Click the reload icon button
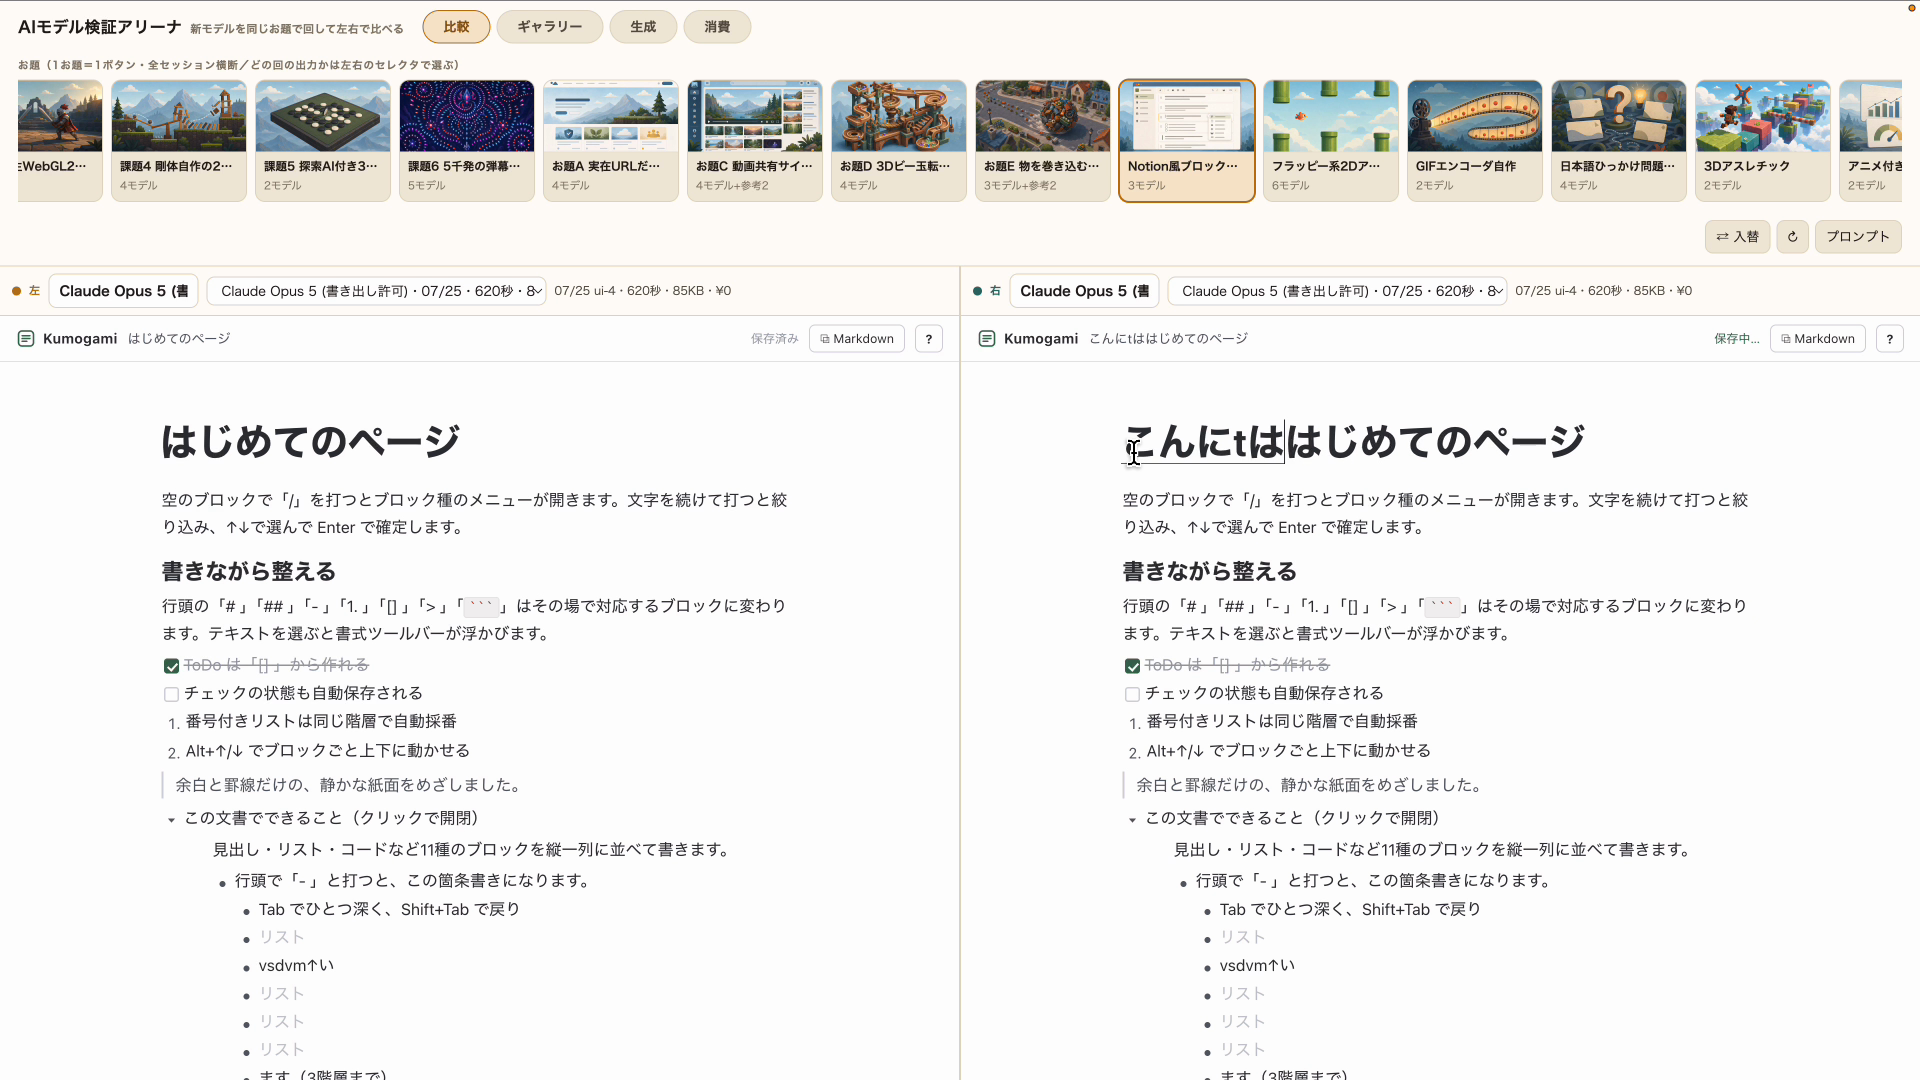 click(1792, 237)
